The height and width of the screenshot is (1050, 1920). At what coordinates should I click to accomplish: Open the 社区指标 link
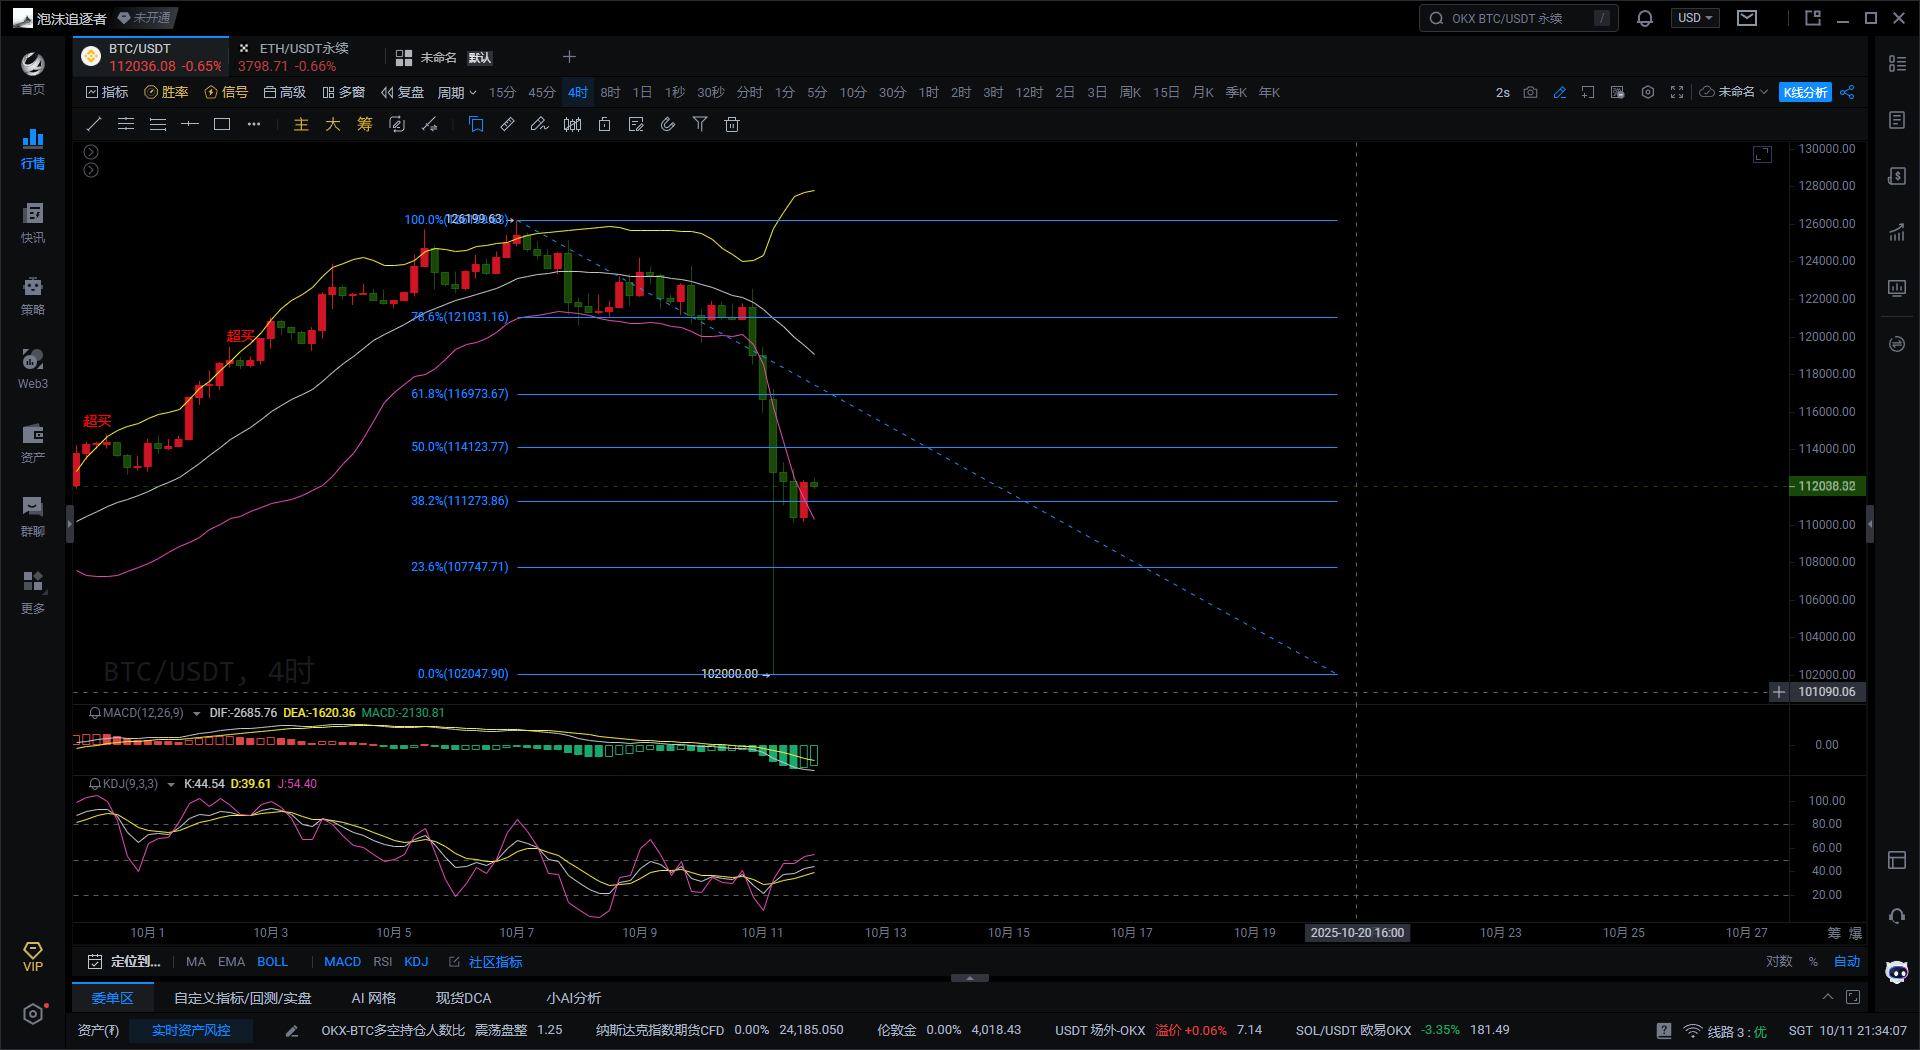click(495, 961)
